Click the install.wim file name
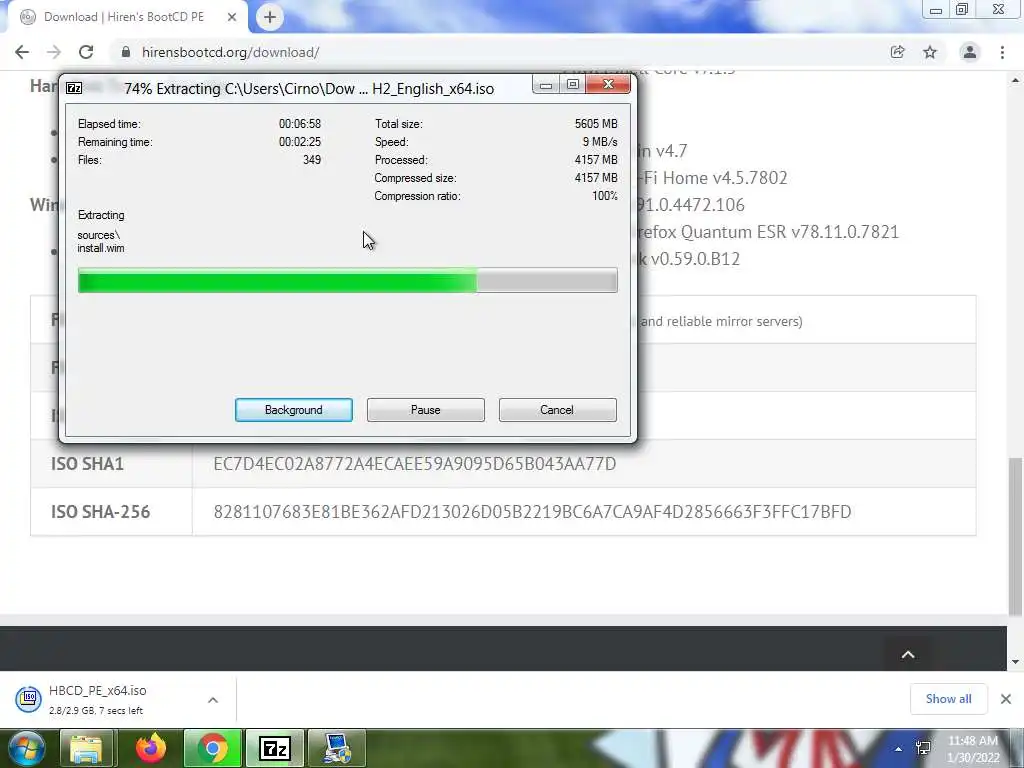Viewport: 1024px width, 768px height. (x=101, y=248)
